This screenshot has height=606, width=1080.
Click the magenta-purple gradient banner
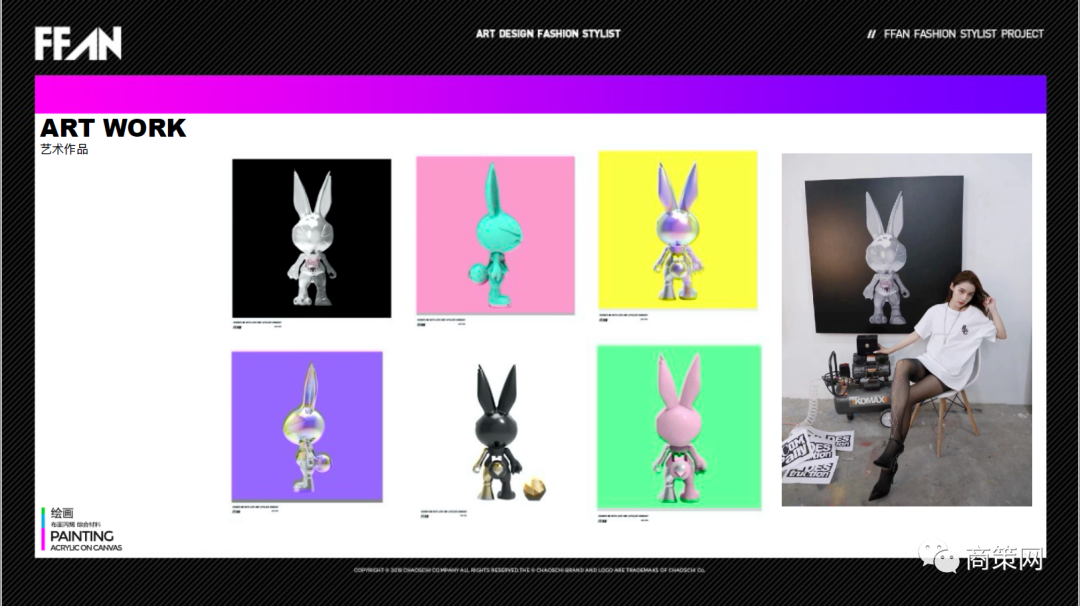coord(541,94)
